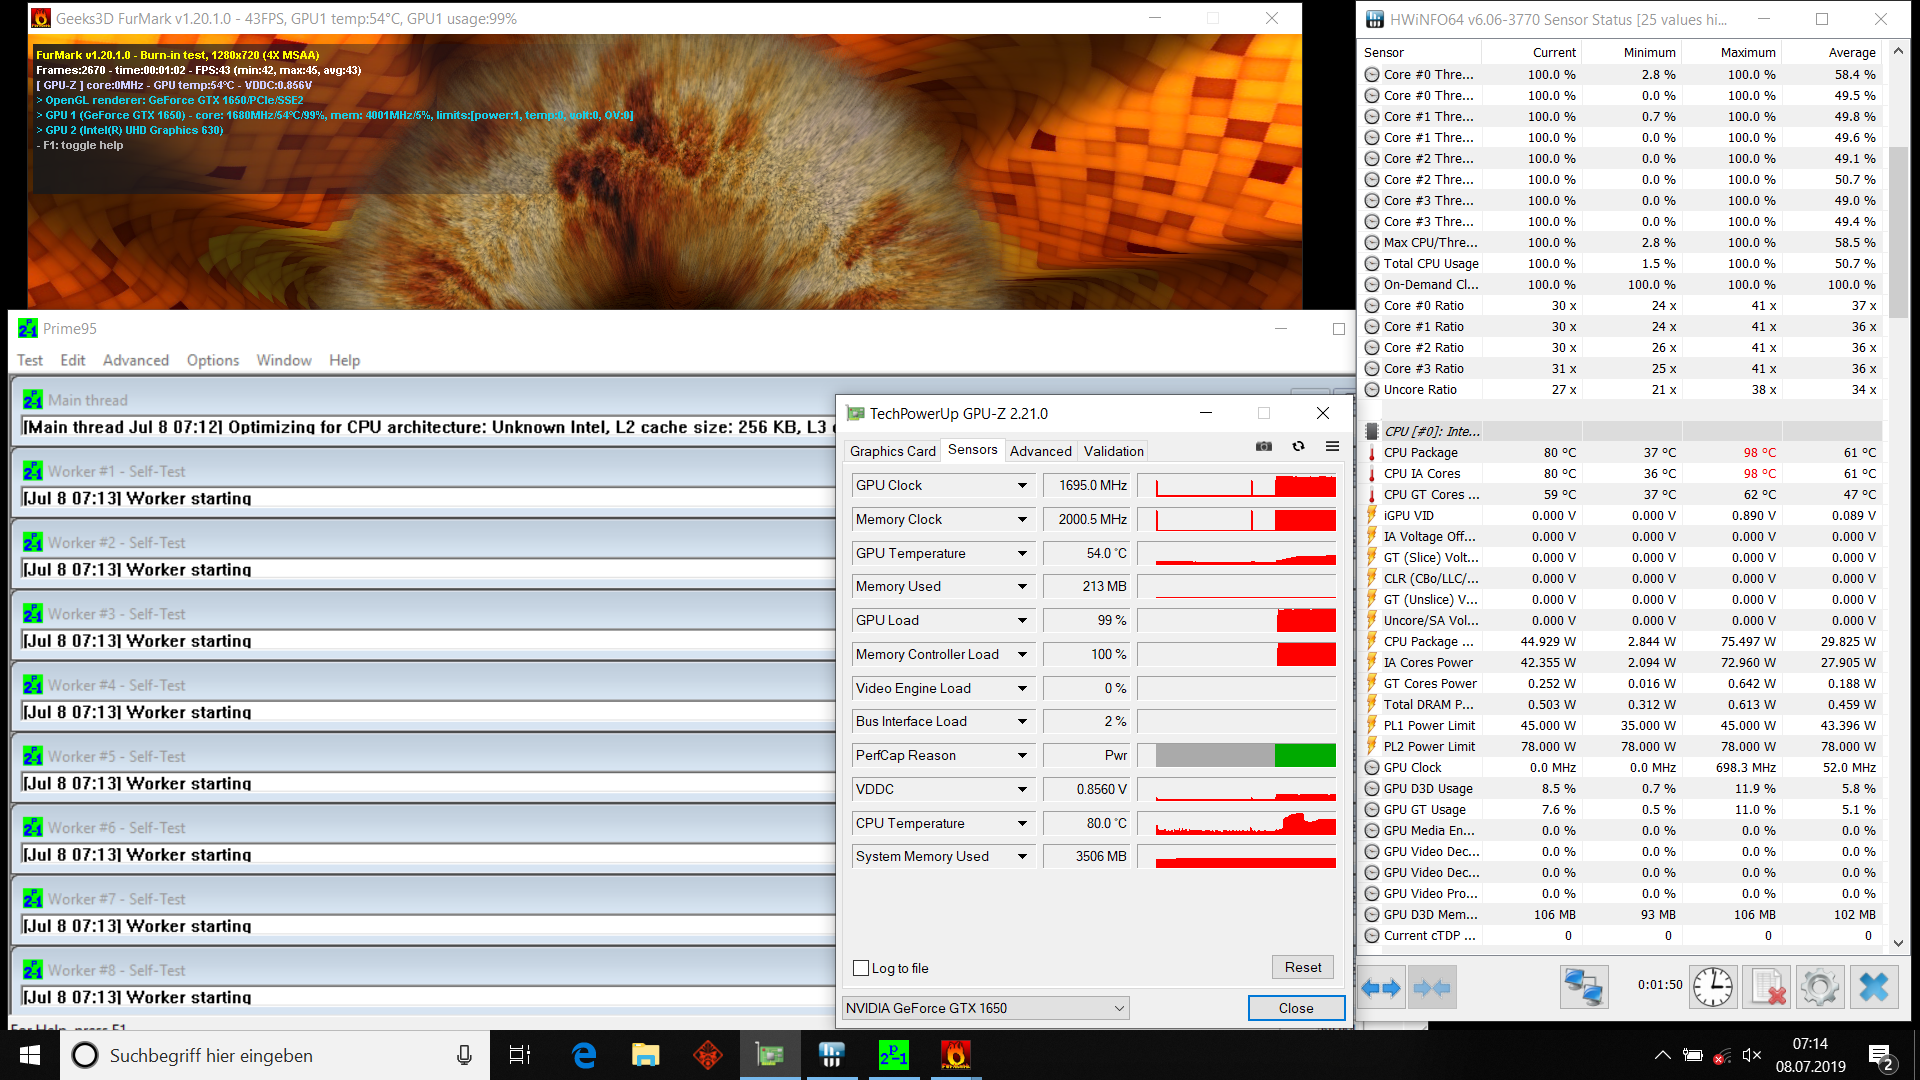Open the NVIDIA GeForce GTX 1650 selector
This screenshot has width=1920, height=1080.
coord(985,1008)
